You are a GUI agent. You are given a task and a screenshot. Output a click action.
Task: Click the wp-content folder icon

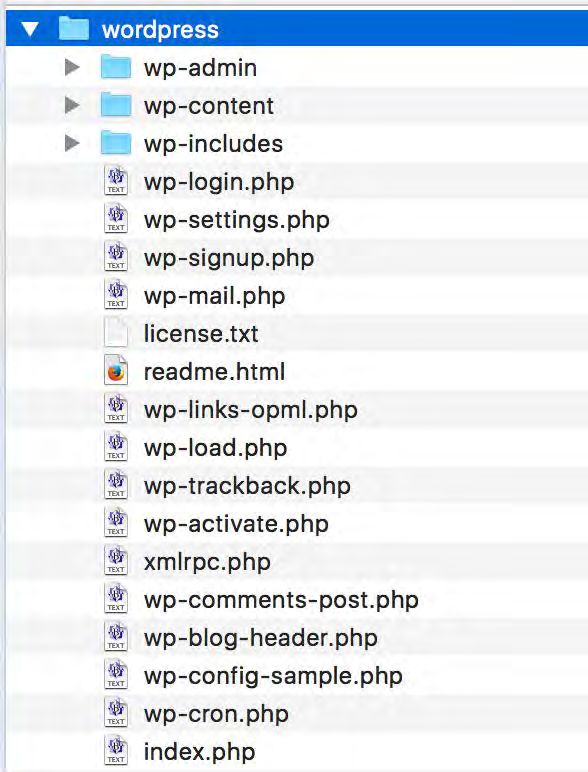[x=116, y=105]
